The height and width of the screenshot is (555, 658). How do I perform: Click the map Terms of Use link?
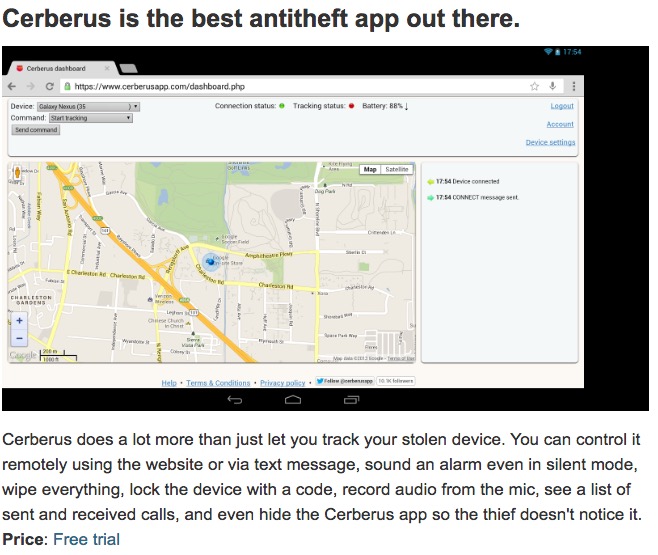[x=401, y=358]
